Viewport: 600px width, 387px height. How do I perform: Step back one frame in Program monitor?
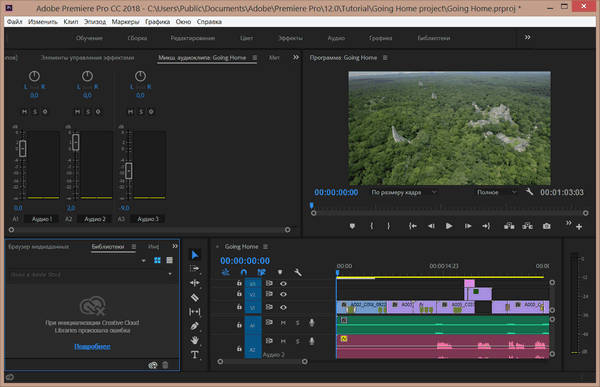coord(431,226)
